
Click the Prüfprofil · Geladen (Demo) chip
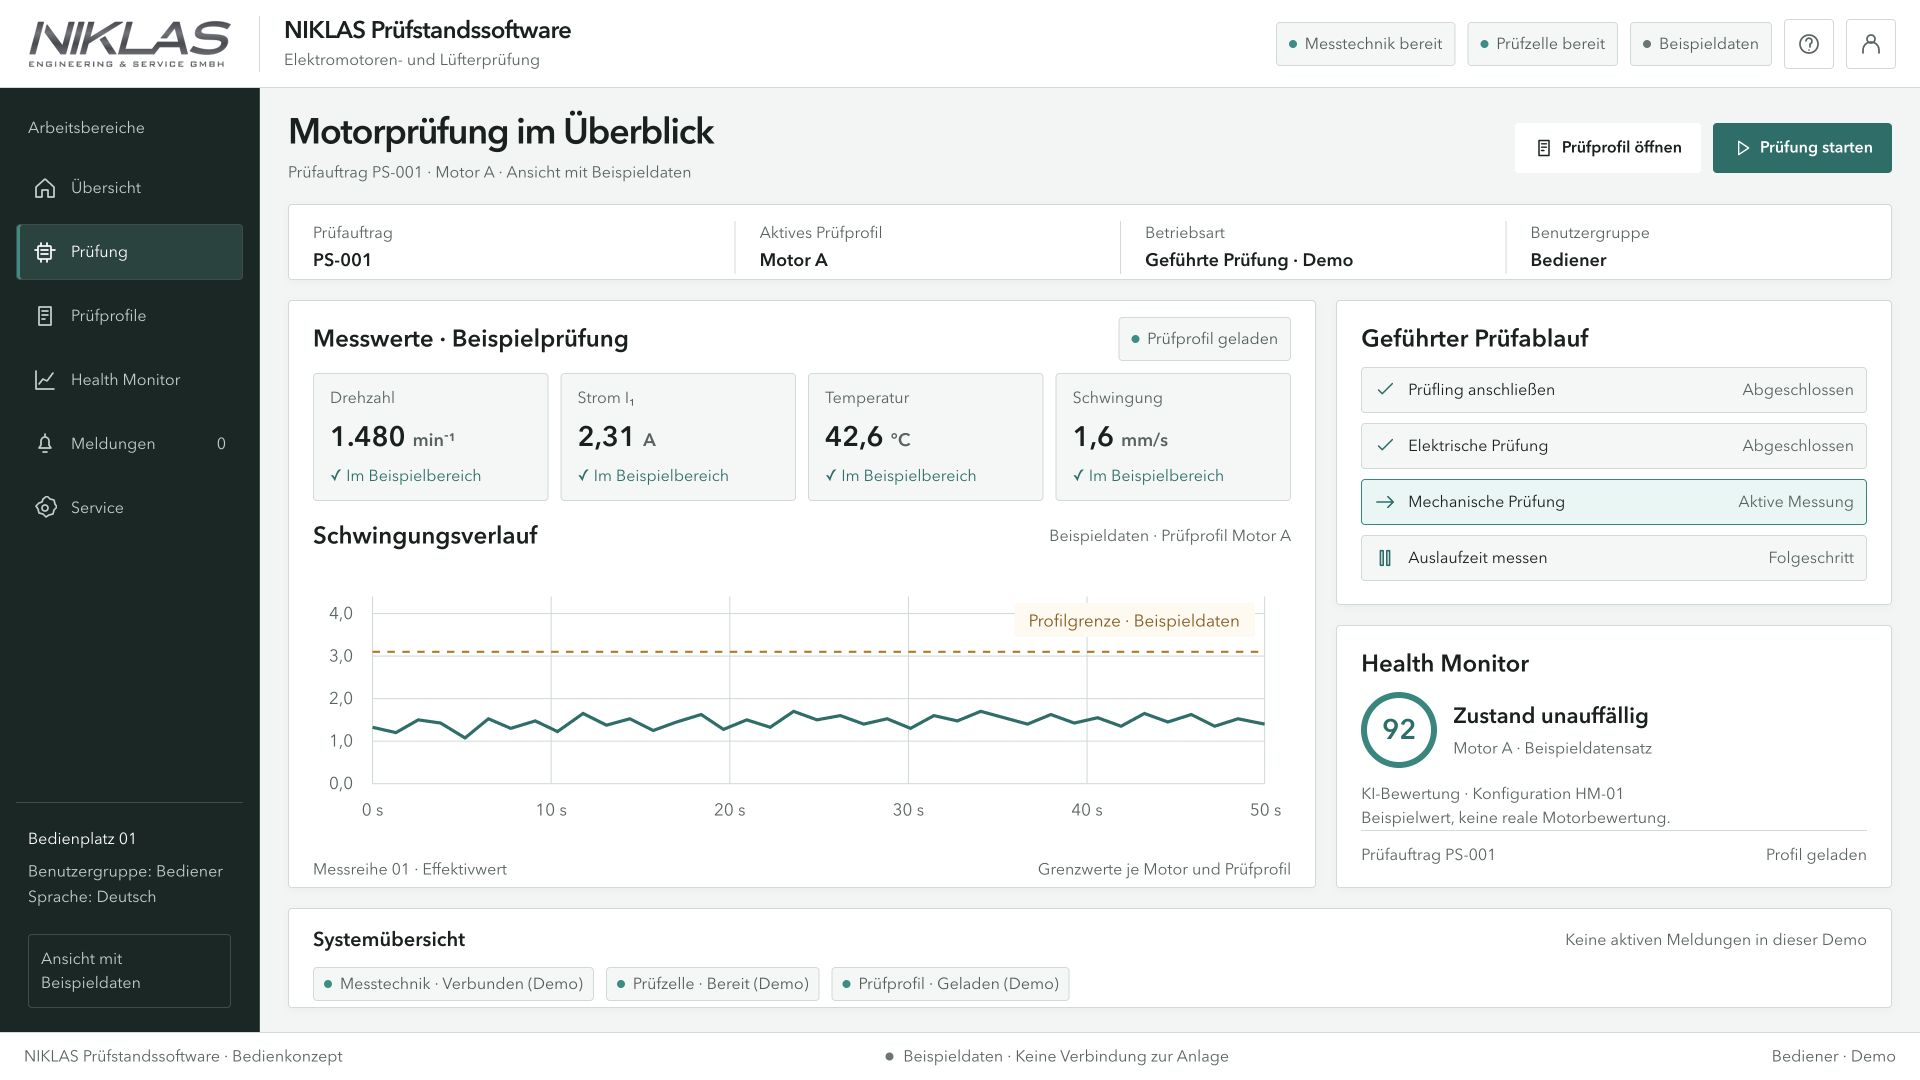pyautogui.click(x=950, y=984)
